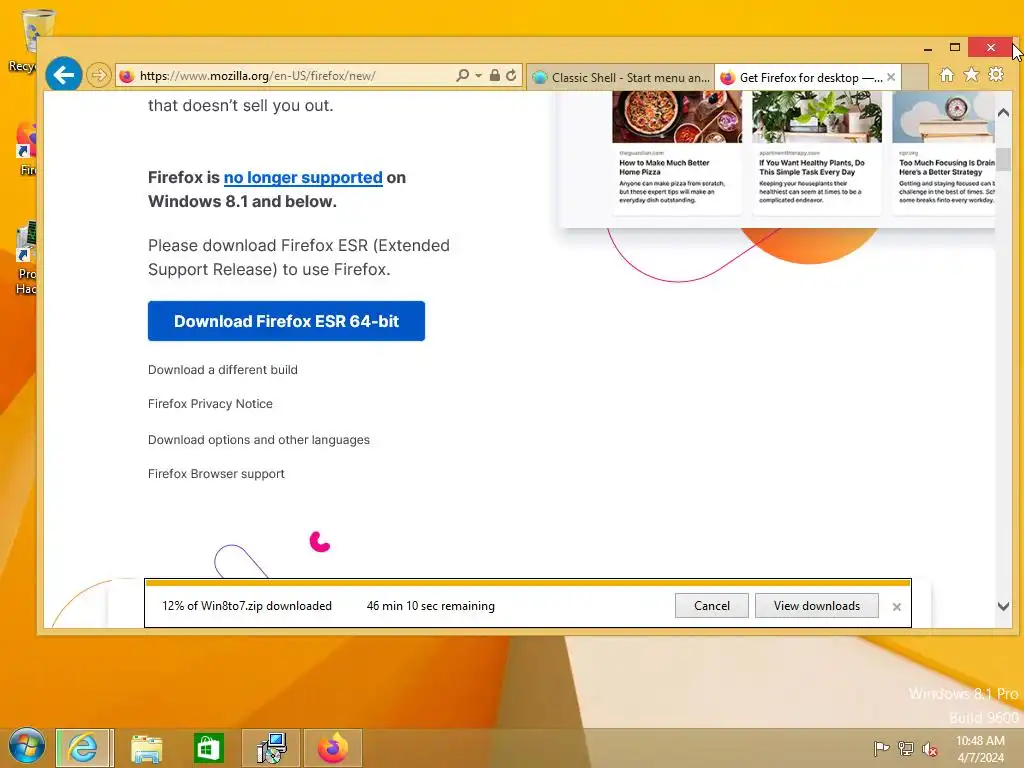The image size is (1024, 768).
Task: Dismiss the download notification bar
Action: pos(897,607)
